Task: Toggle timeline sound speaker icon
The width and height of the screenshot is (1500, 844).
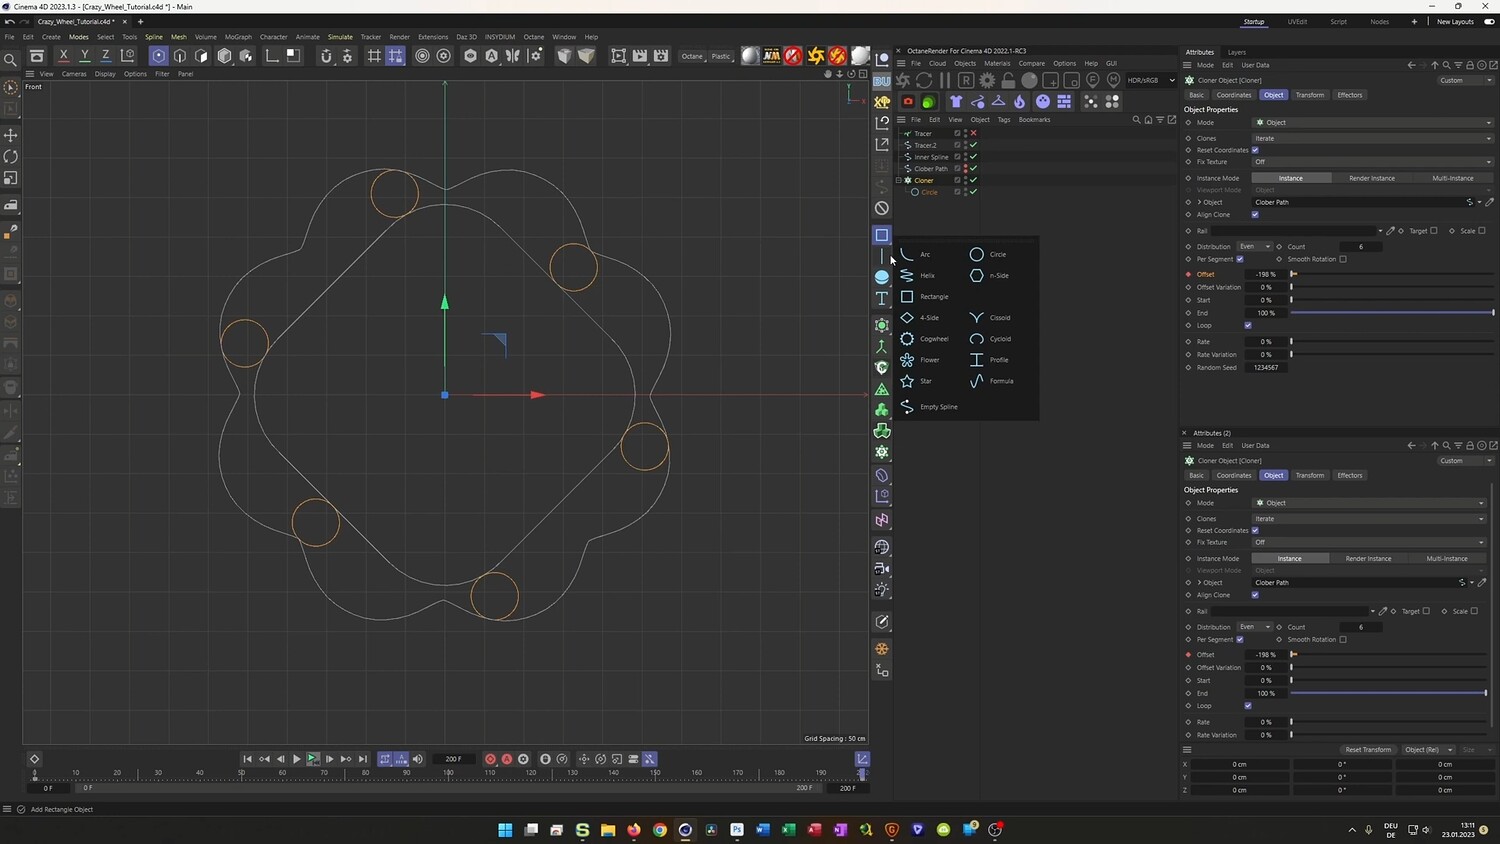Action: tap(418, 759)
